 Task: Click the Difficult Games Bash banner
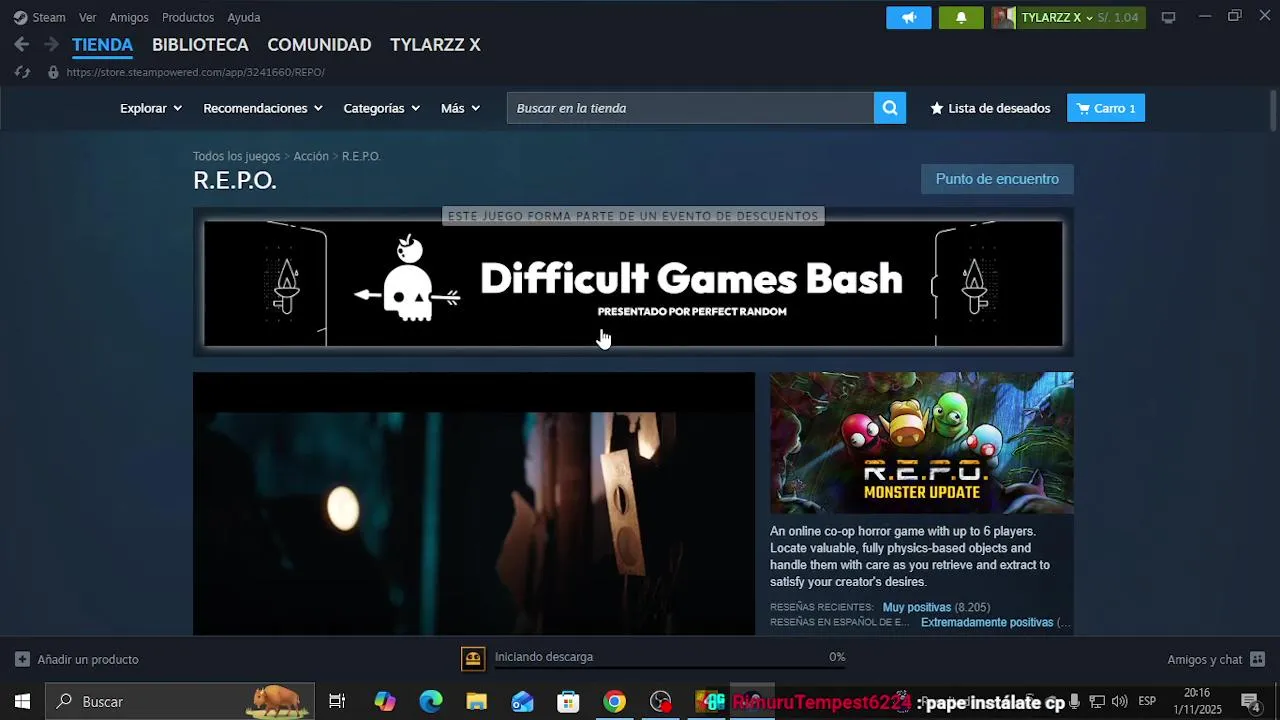[633, 283]
